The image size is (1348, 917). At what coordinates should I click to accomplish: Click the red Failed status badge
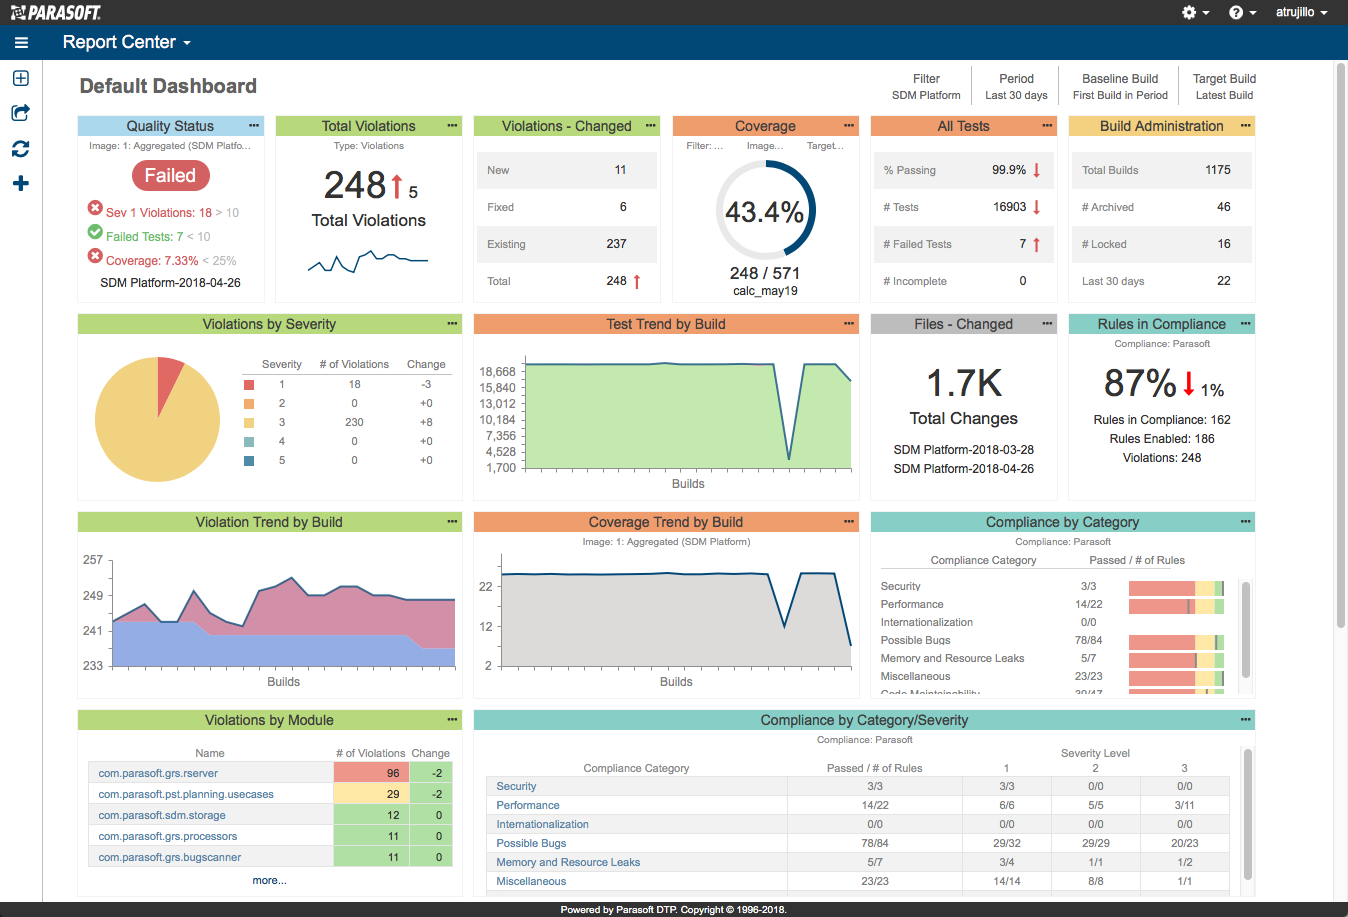(x=170, y=176)
